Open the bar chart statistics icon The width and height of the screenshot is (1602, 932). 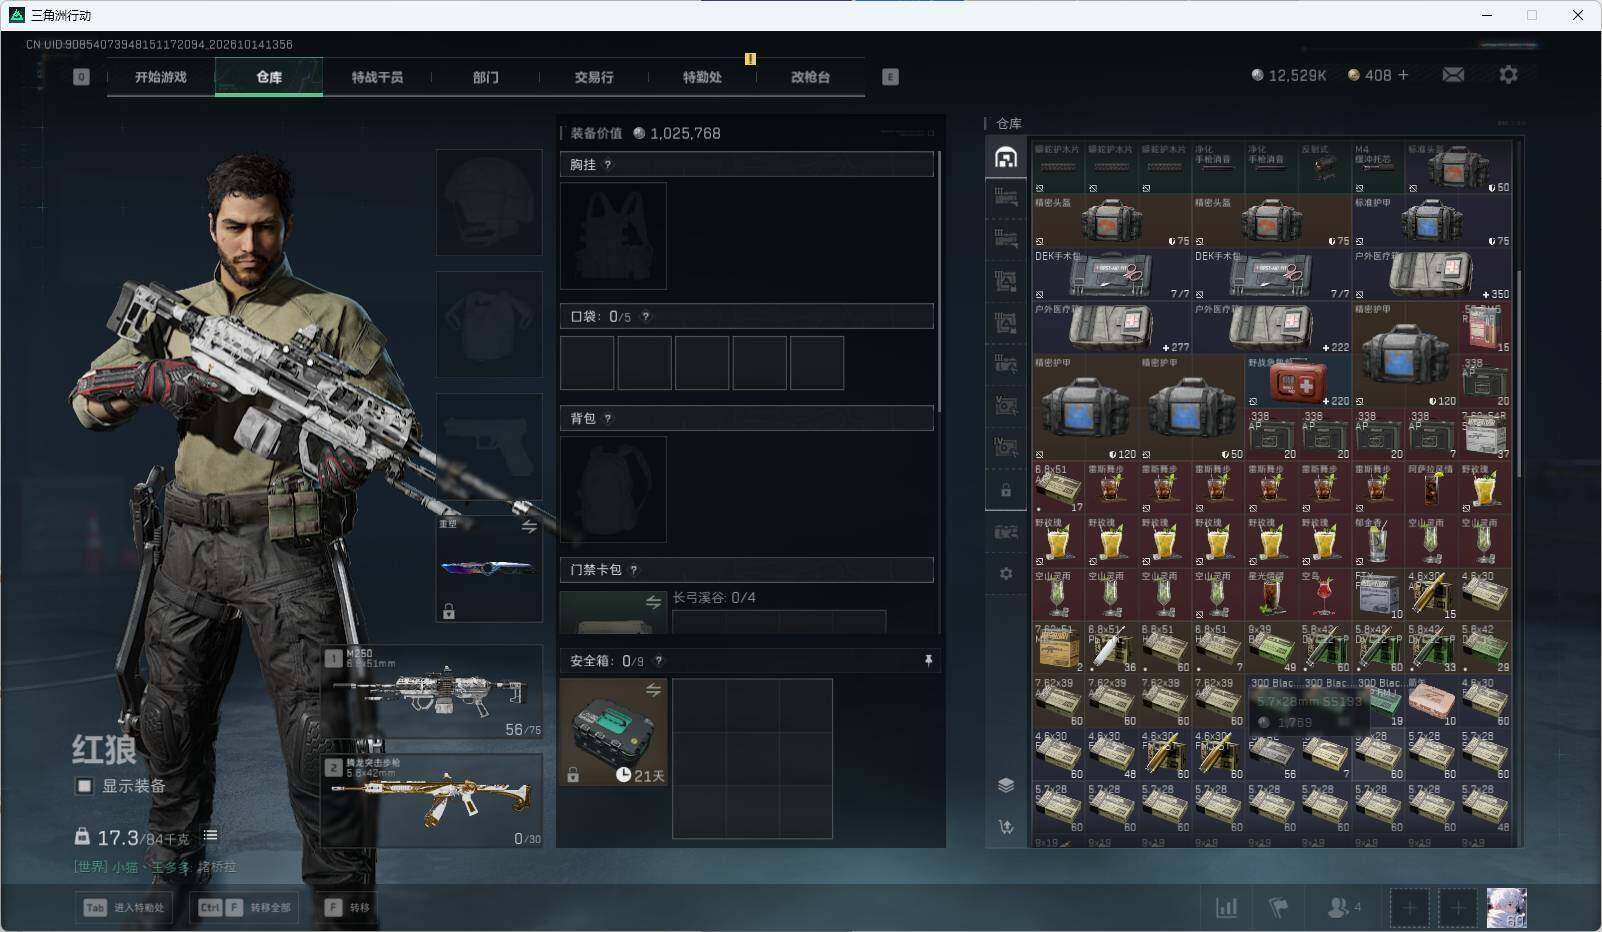click(x=1226, y=907)
